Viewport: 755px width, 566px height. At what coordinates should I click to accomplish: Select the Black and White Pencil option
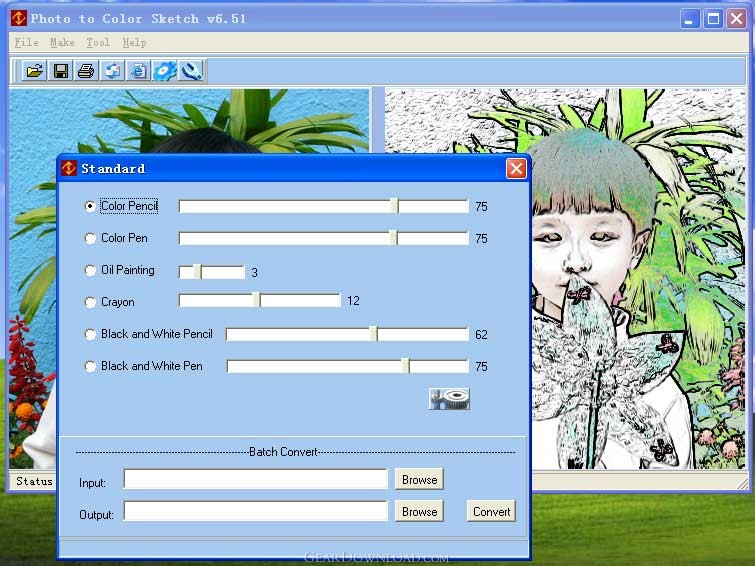91,335
